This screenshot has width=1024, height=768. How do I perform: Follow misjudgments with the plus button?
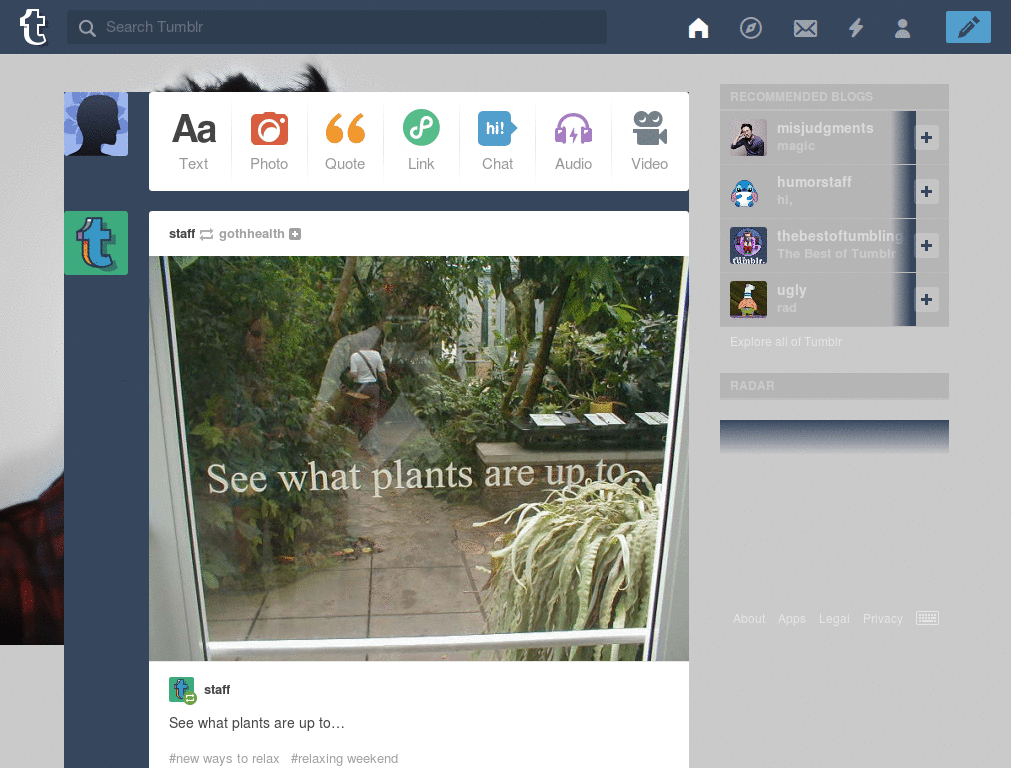point(926,137)
